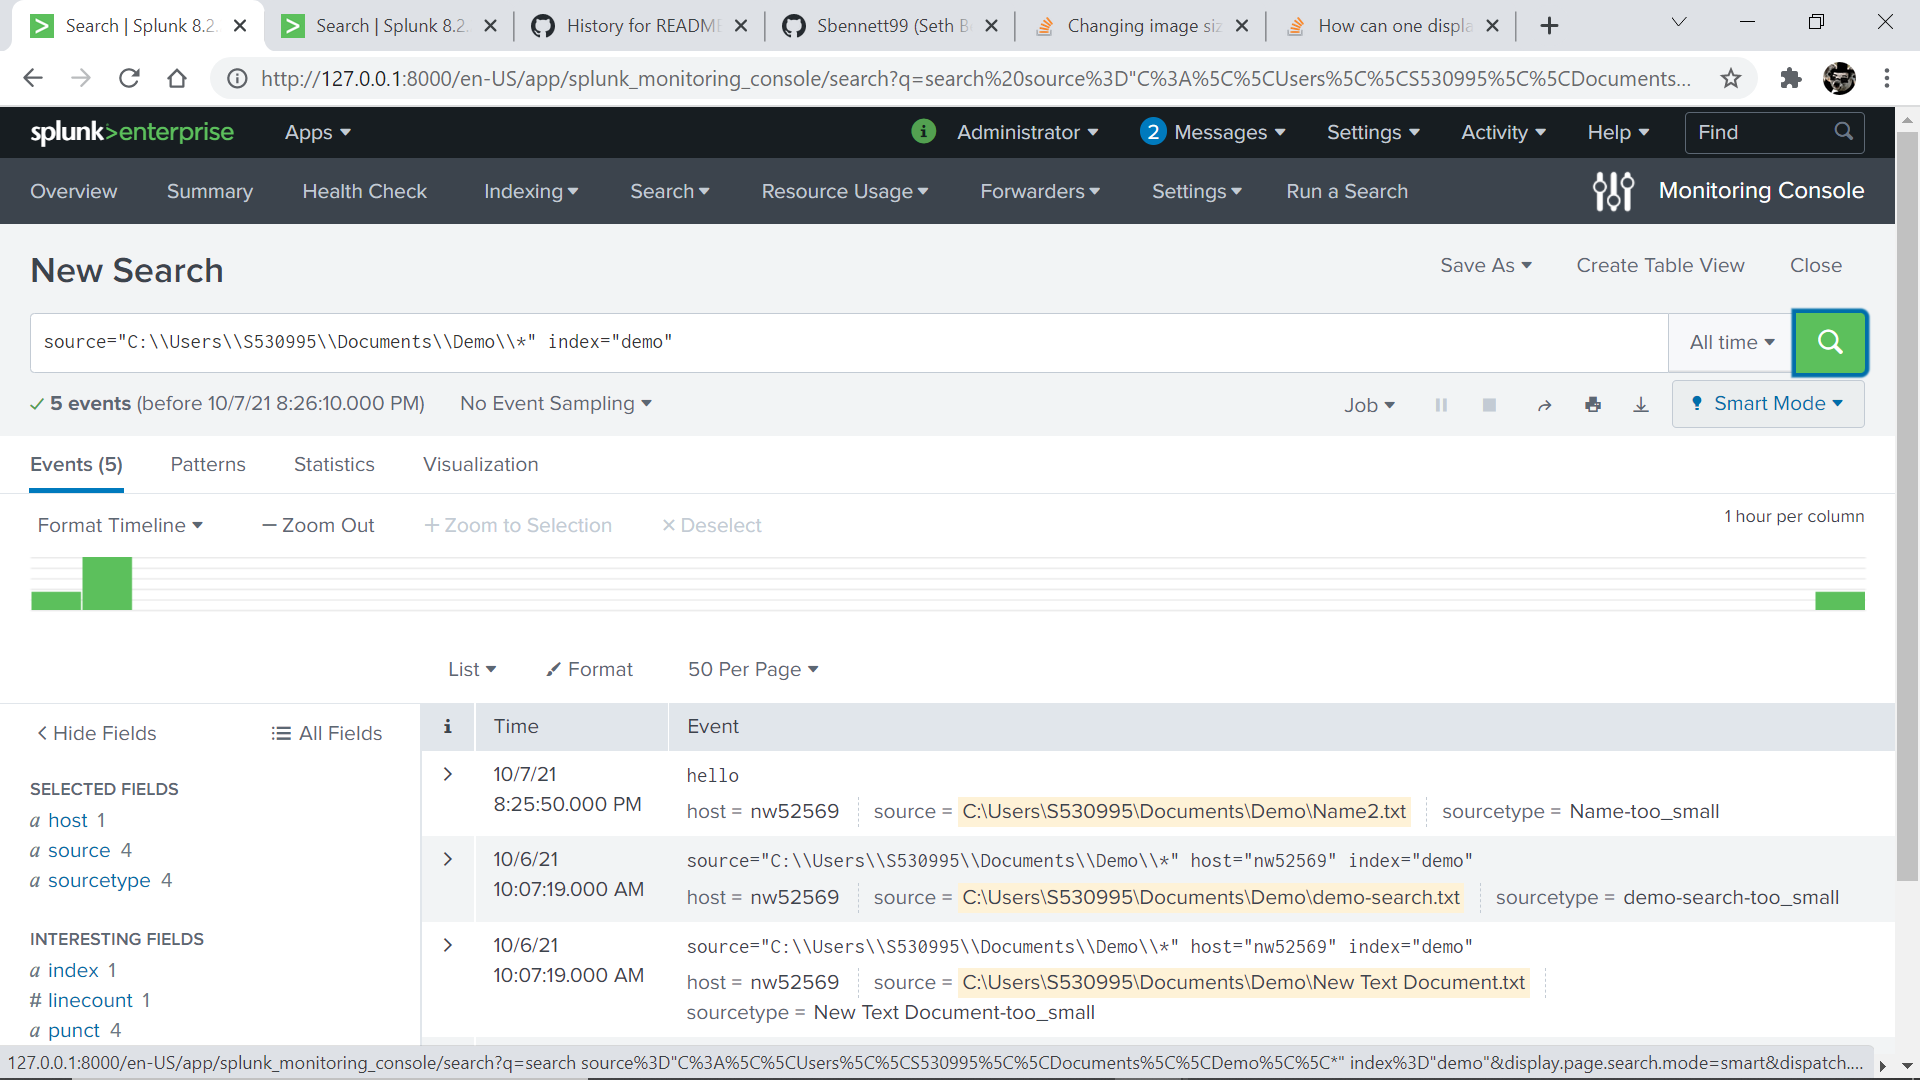Click Run a Search link
1920x1080 pixels.
tap(1347, 191)
